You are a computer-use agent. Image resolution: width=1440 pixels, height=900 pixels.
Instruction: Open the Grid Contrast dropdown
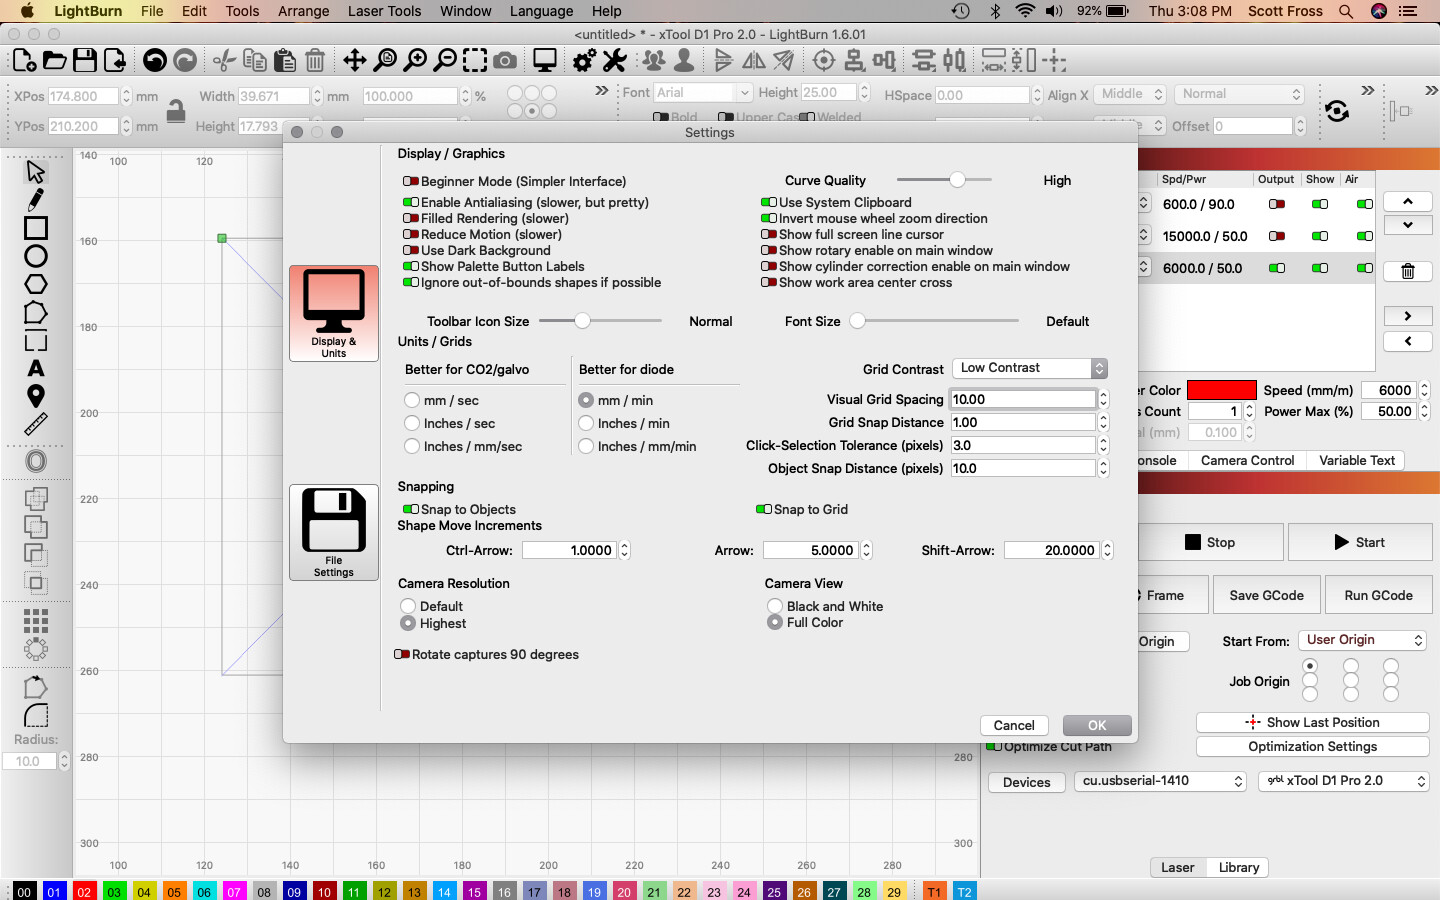[1030, 368]
